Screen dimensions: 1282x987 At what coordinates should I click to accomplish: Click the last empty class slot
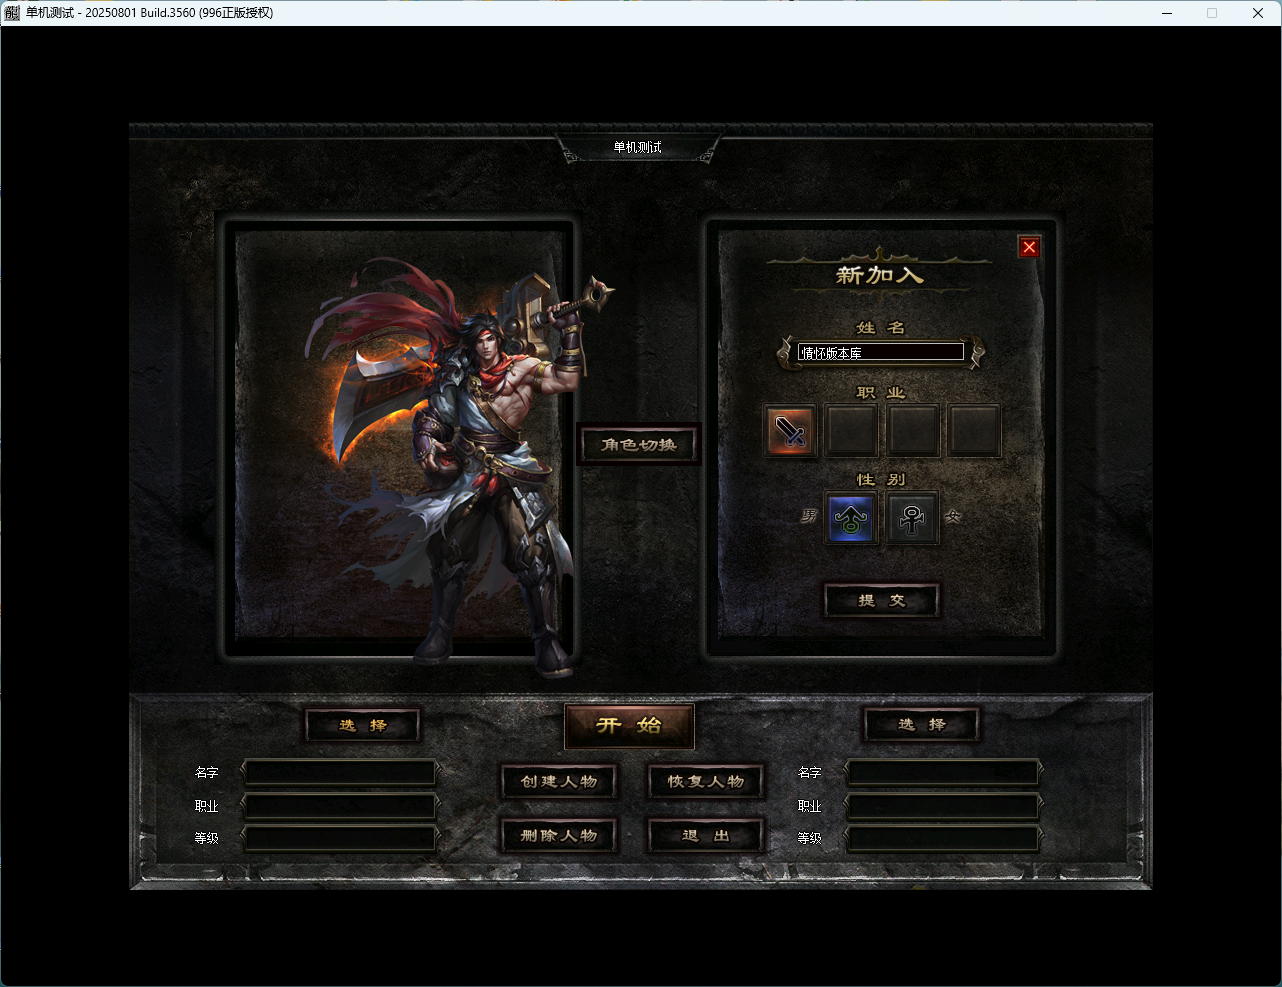pyautogui.click(x=974, y=431)
